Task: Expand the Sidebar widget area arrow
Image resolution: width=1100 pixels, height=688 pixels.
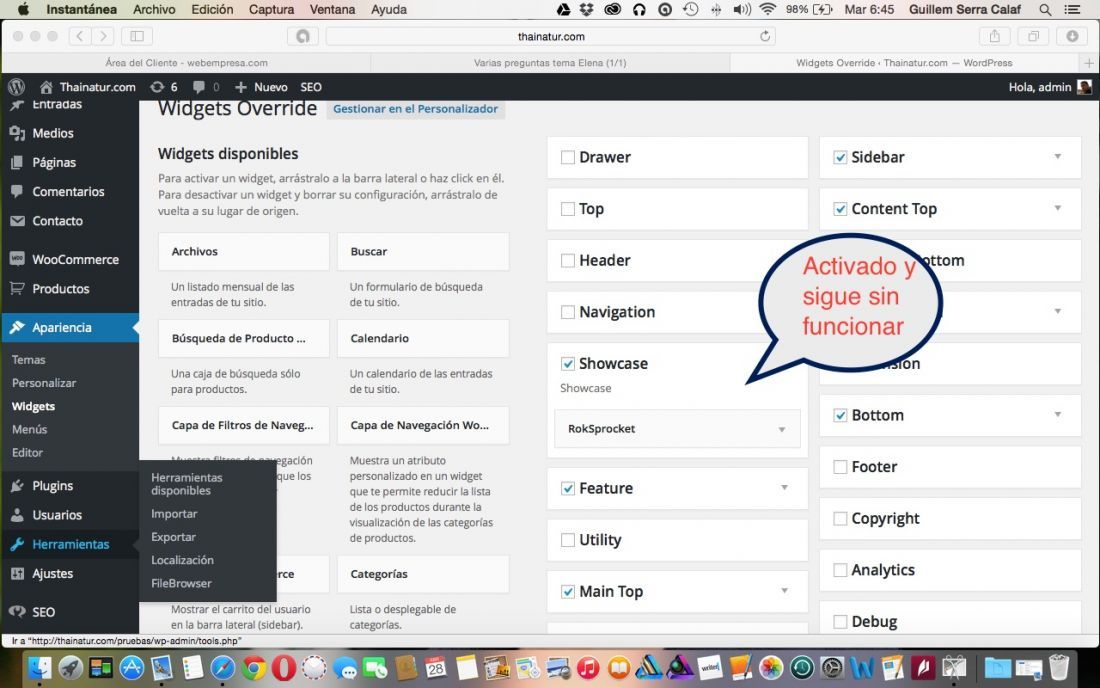Action: tap(1057, 156)
